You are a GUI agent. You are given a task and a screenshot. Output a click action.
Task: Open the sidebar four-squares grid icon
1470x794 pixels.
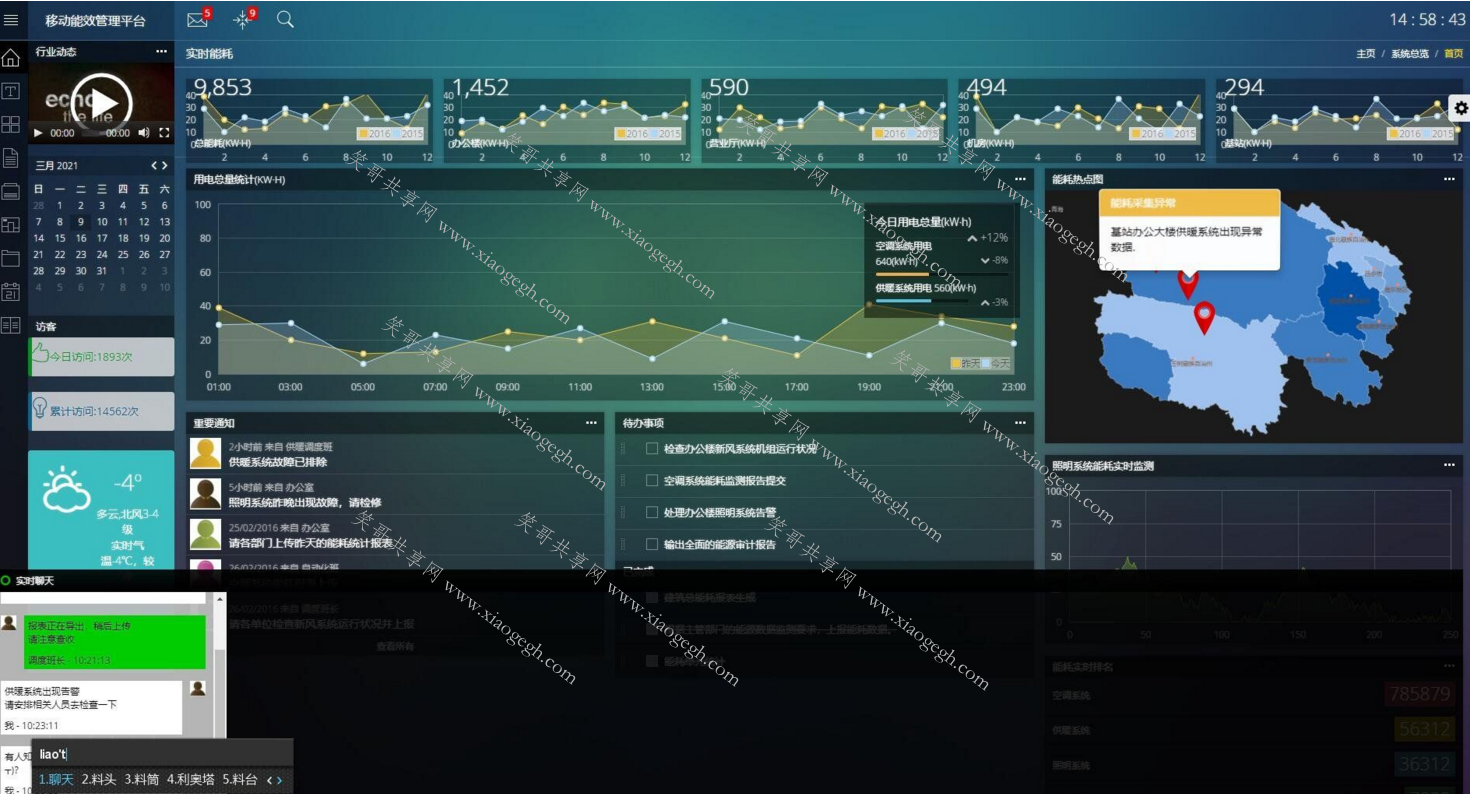pos(11,124)
